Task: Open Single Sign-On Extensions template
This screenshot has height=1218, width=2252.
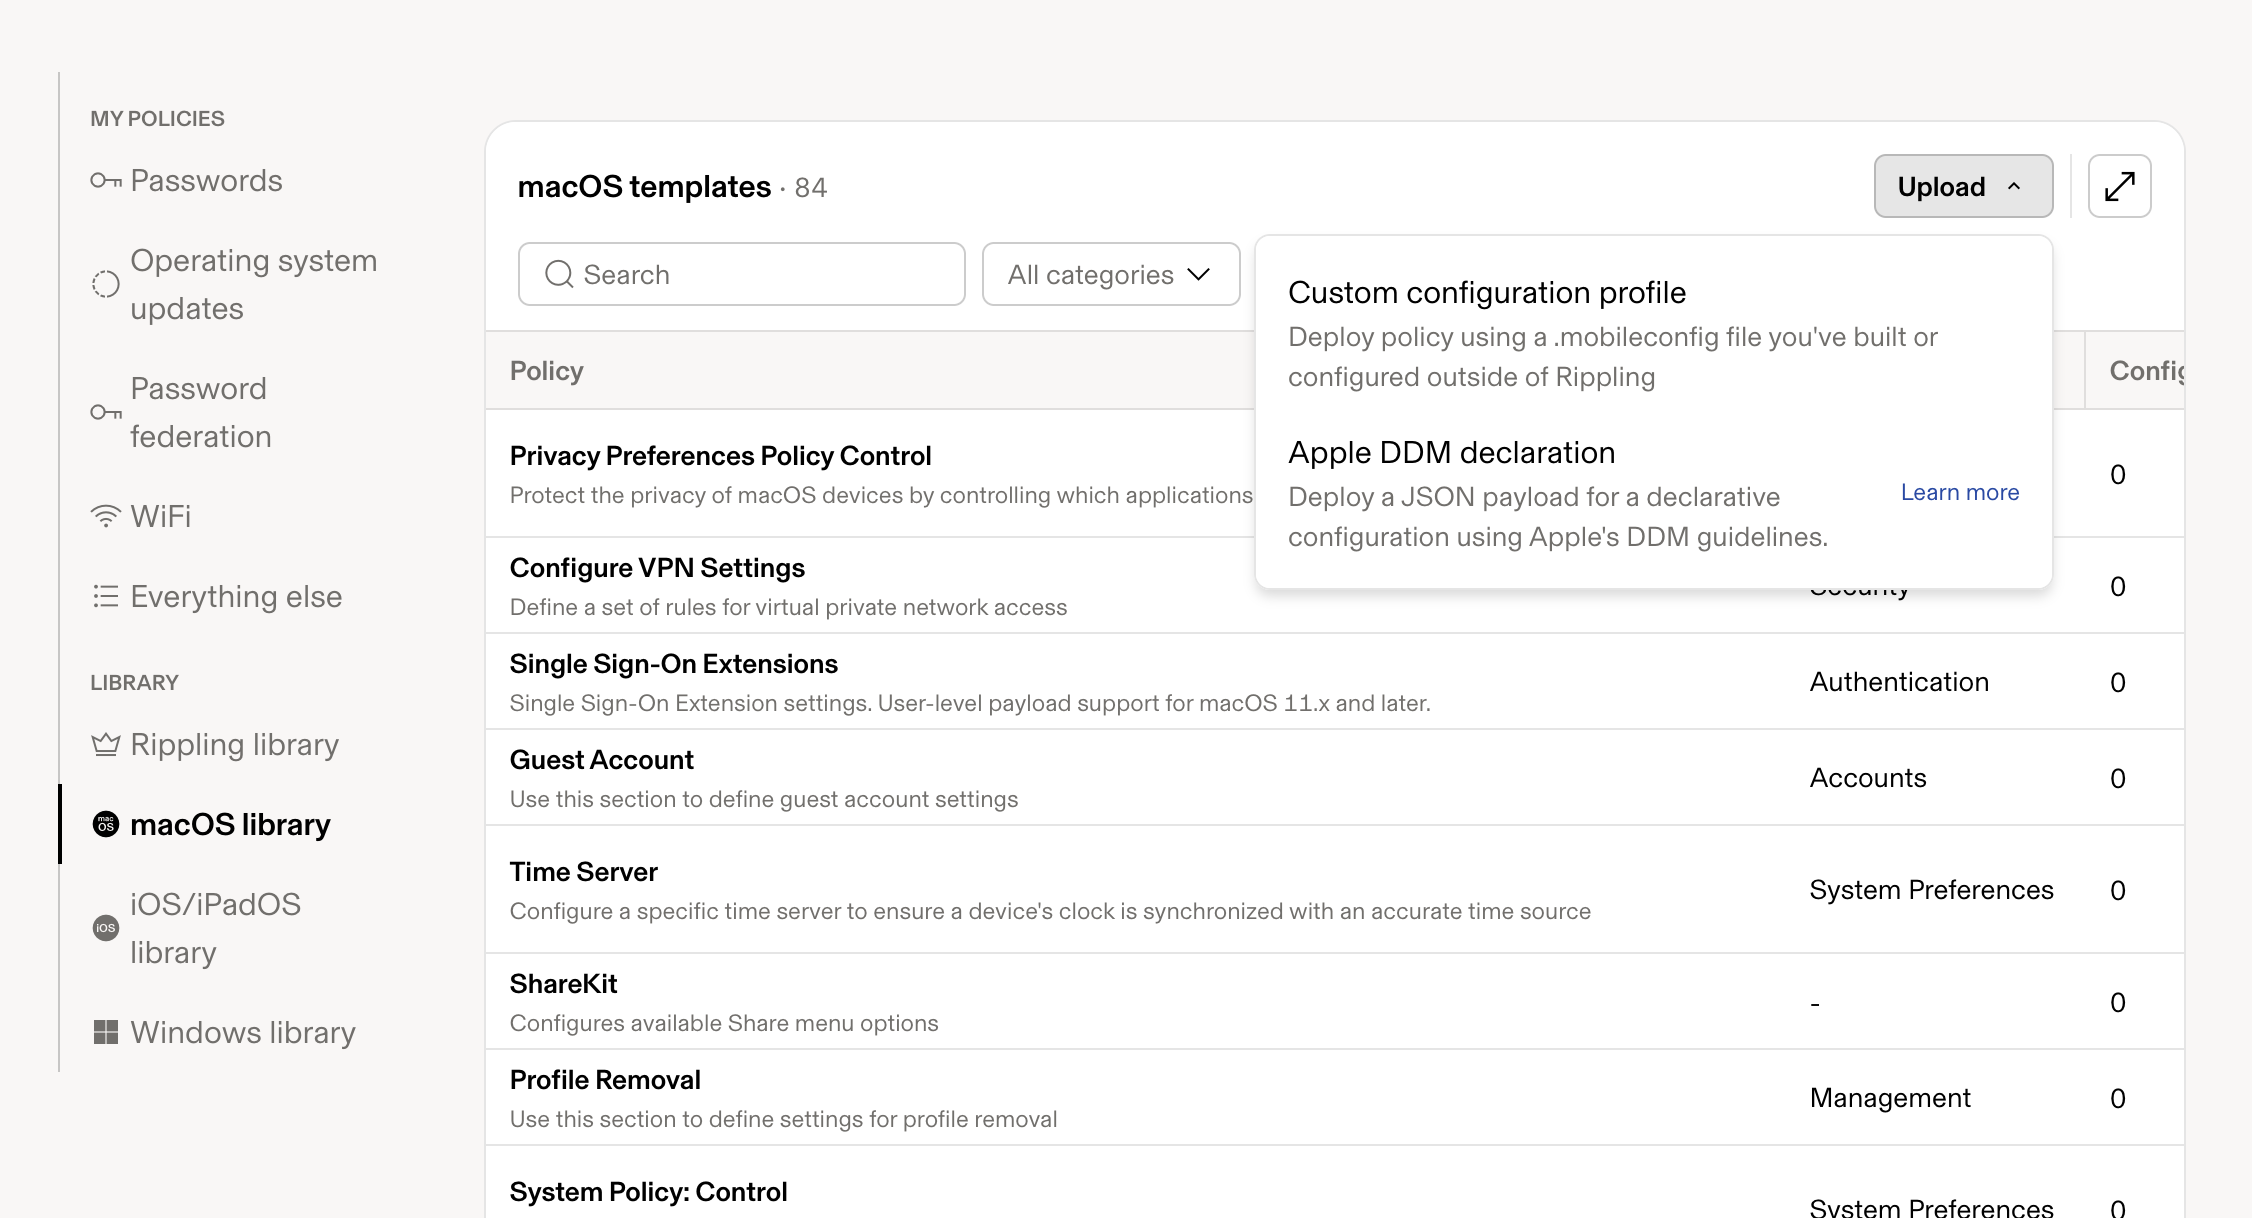Action: (x=673, y=664)
